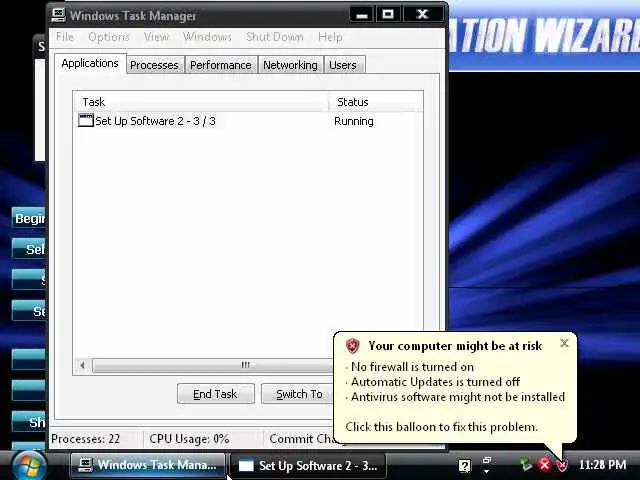Click the CPU Usage: 0% status bar entry
The height and width of the screenshot is (480, 640).
189,439
